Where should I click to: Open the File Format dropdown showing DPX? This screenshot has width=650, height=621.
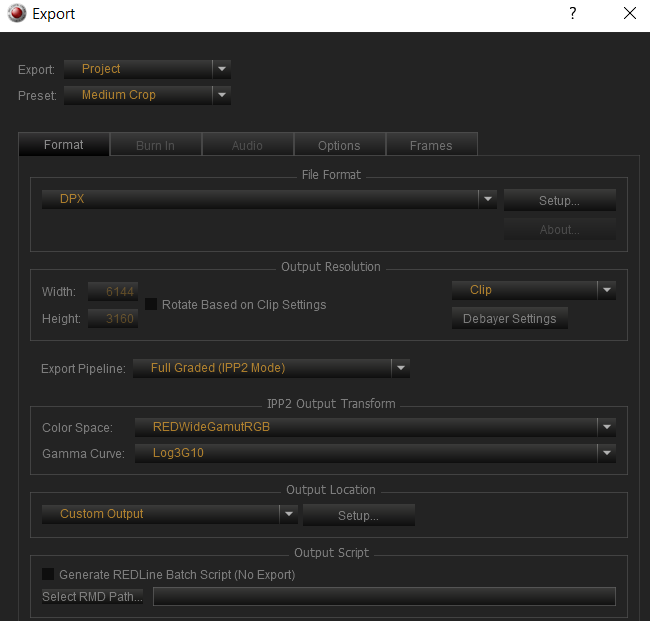click(x=269, y=199)
